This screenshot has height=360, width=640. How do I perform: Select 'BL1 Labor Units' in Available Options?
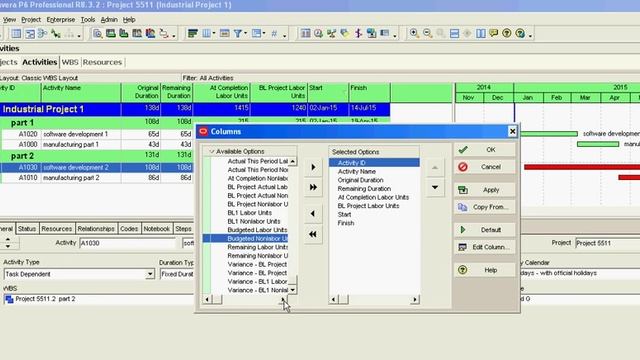pos(249,213)
